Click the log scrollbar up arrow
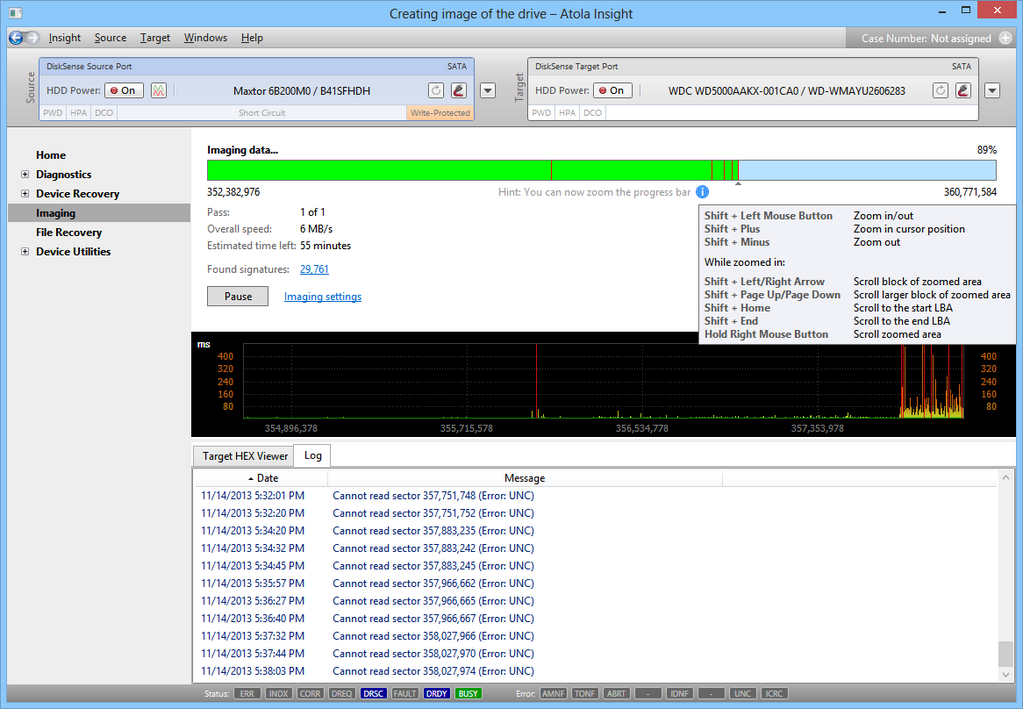The height and width of the screenshot is (709, 1023). (1005, 478)
